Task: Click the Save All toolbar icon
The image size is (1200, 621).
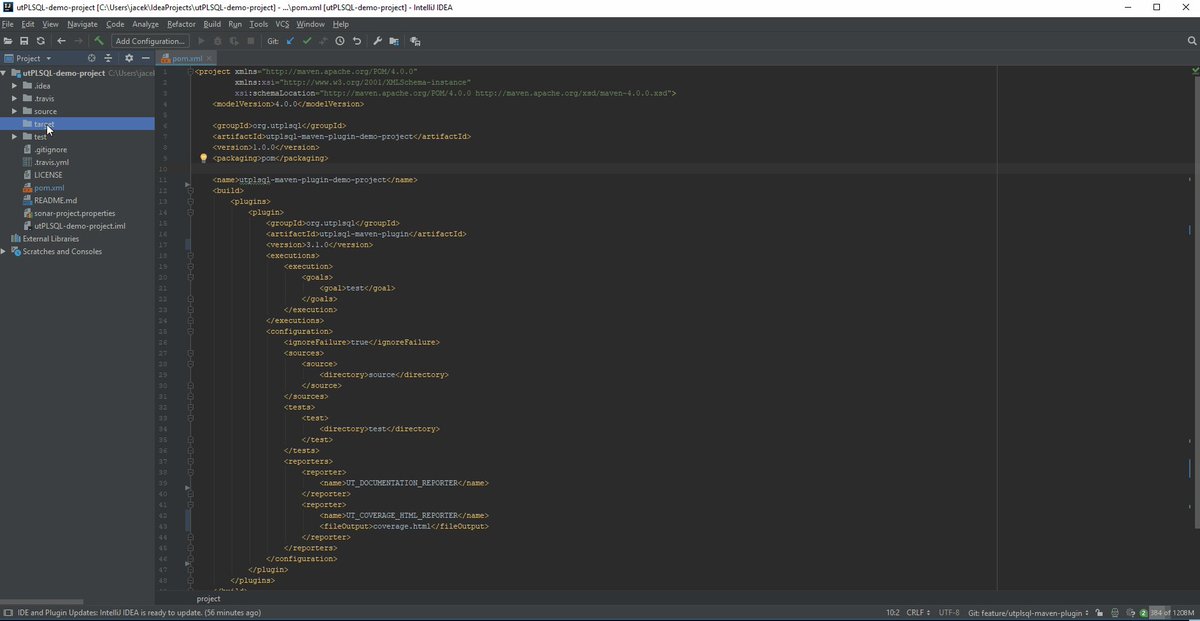Action: pos(24,41)
